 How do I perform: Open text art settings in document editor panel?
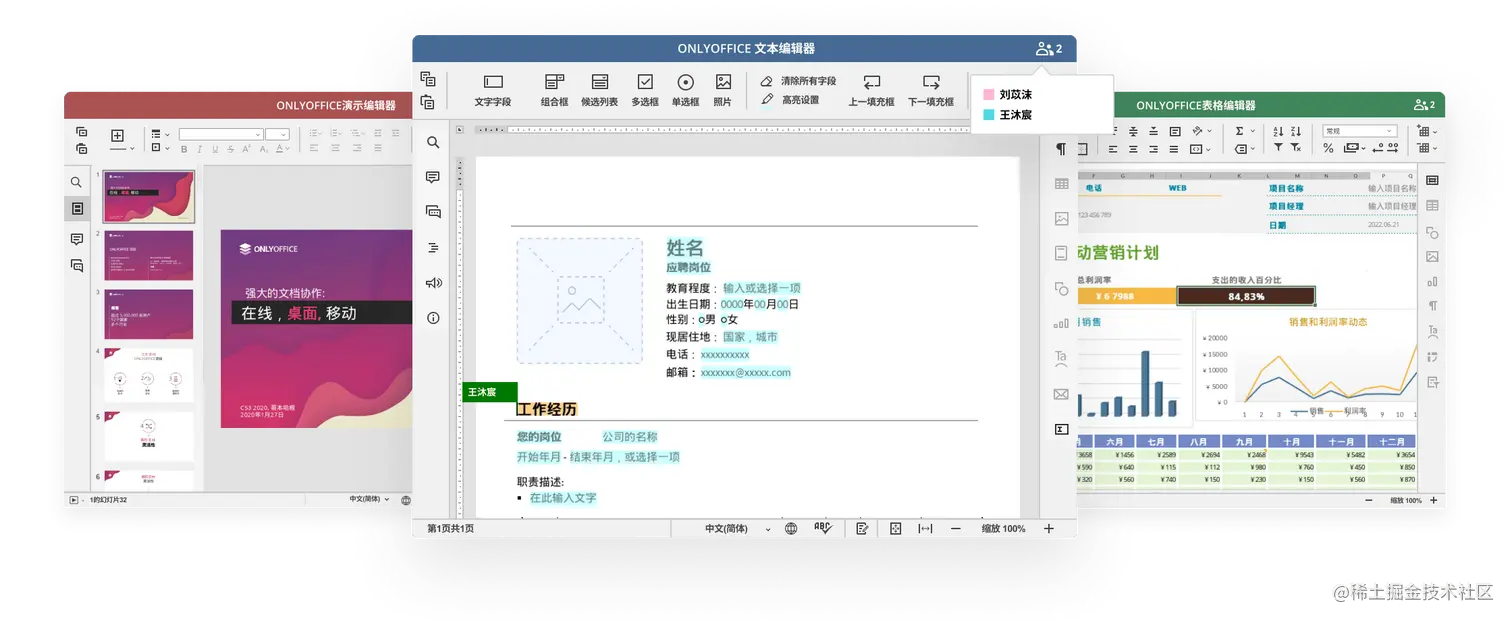tap(1061, 358)
